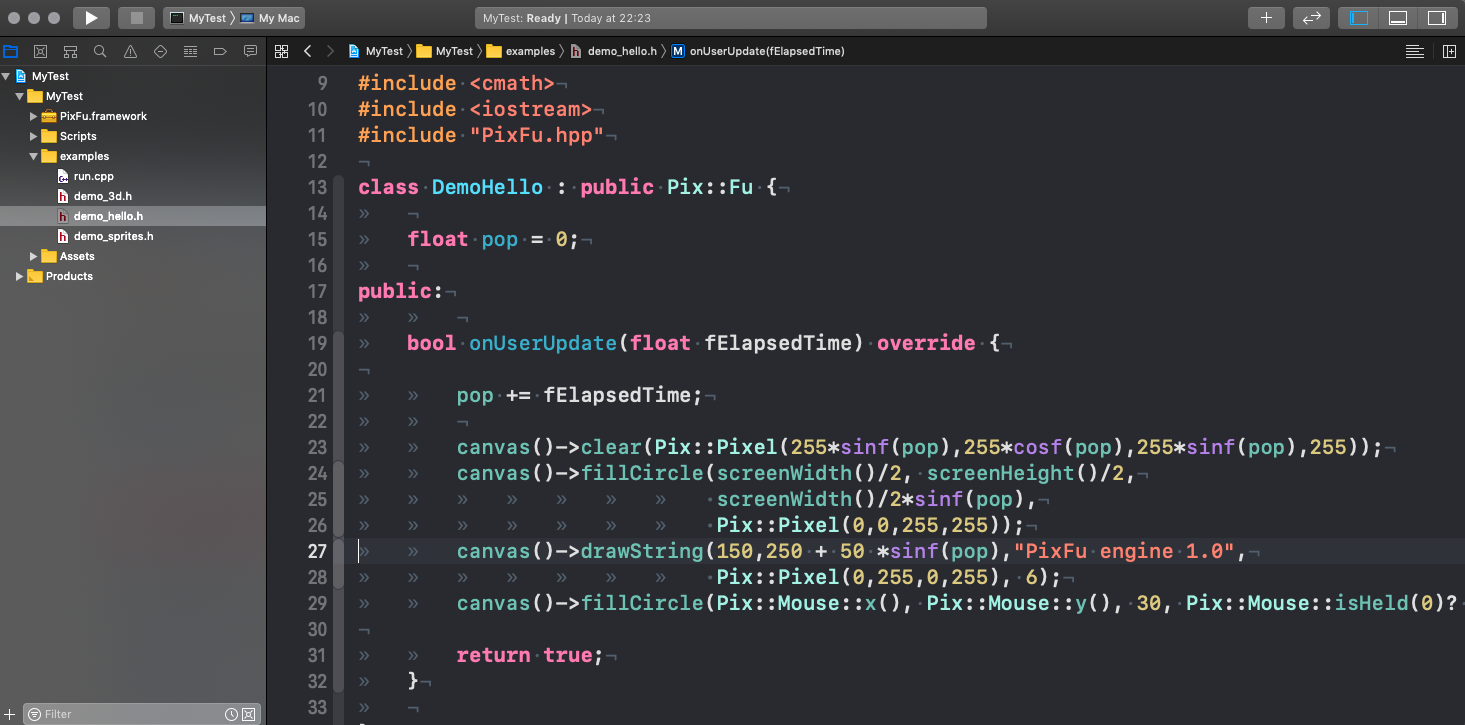Screen dimensions: 1465x725
Task: Add a new file with the plus button
Action: pyautogui.click(x=11, y=714)
